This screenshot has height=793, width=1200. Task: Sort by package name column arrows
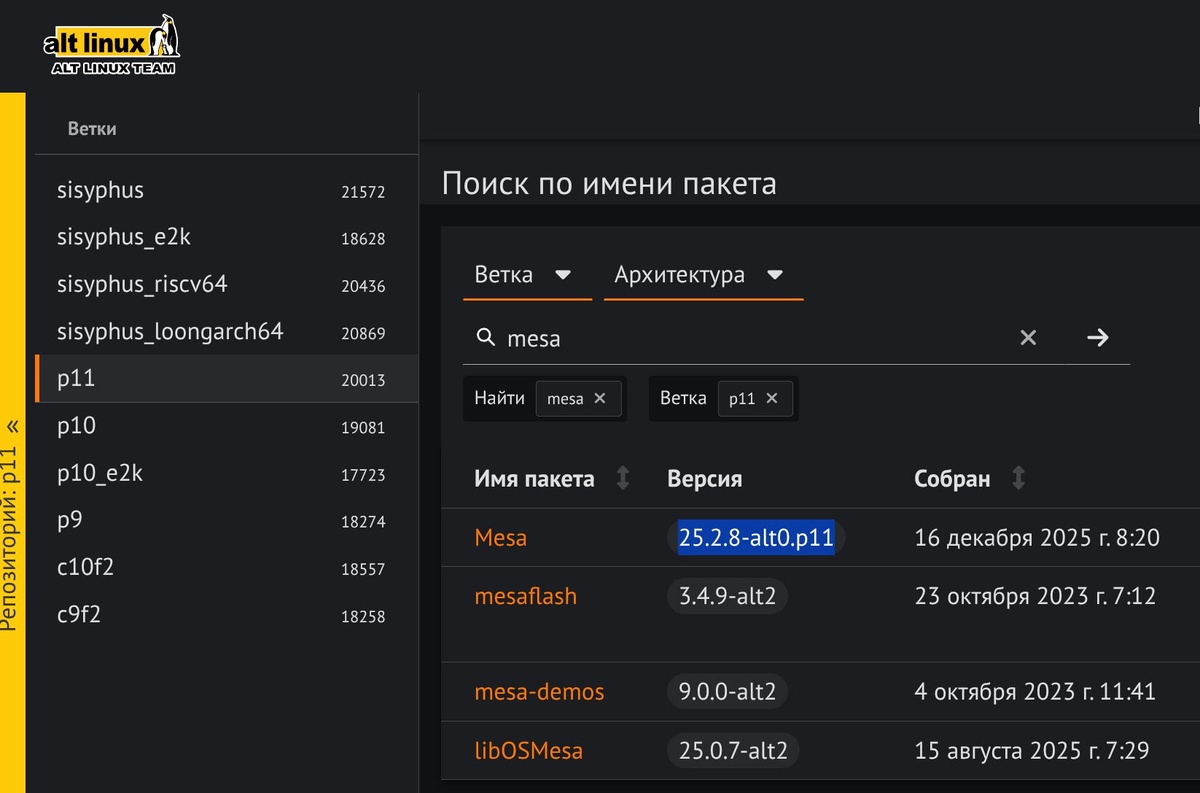[x=623, y=479]
